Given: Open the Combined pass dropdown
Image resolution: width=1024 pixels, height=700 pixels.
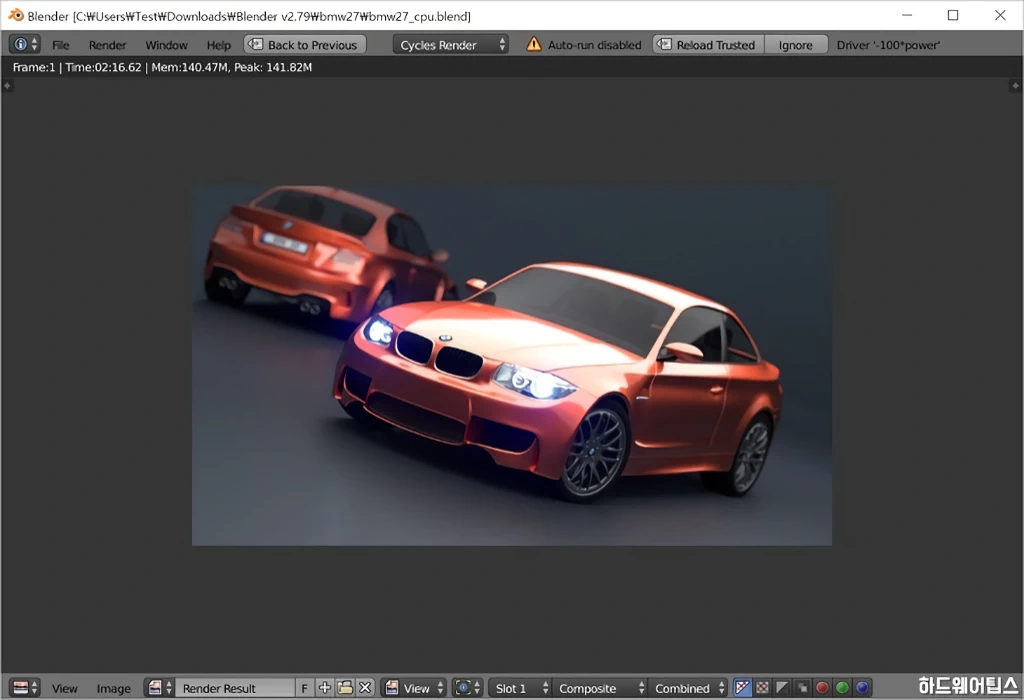Looking at the screenshot, I should click(x=688, y=688).
